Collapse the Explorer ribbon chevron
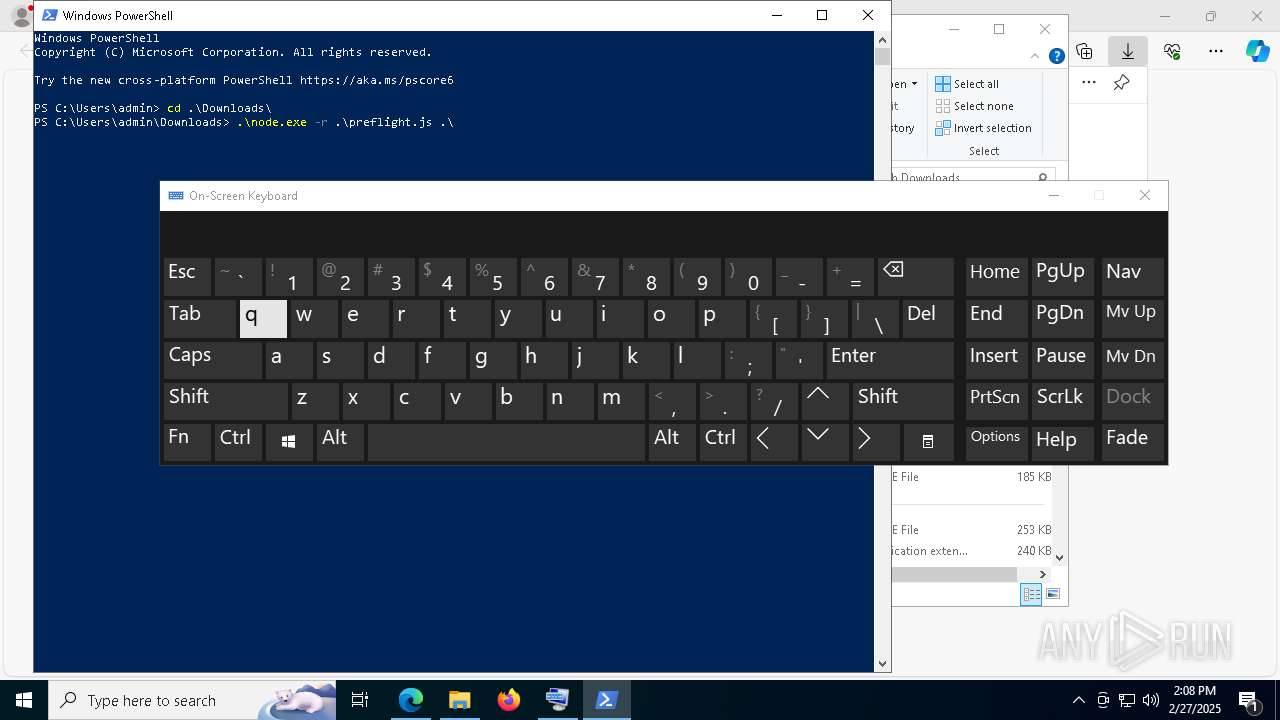This screenshot has height=720, width=1280. [1035, 56]
